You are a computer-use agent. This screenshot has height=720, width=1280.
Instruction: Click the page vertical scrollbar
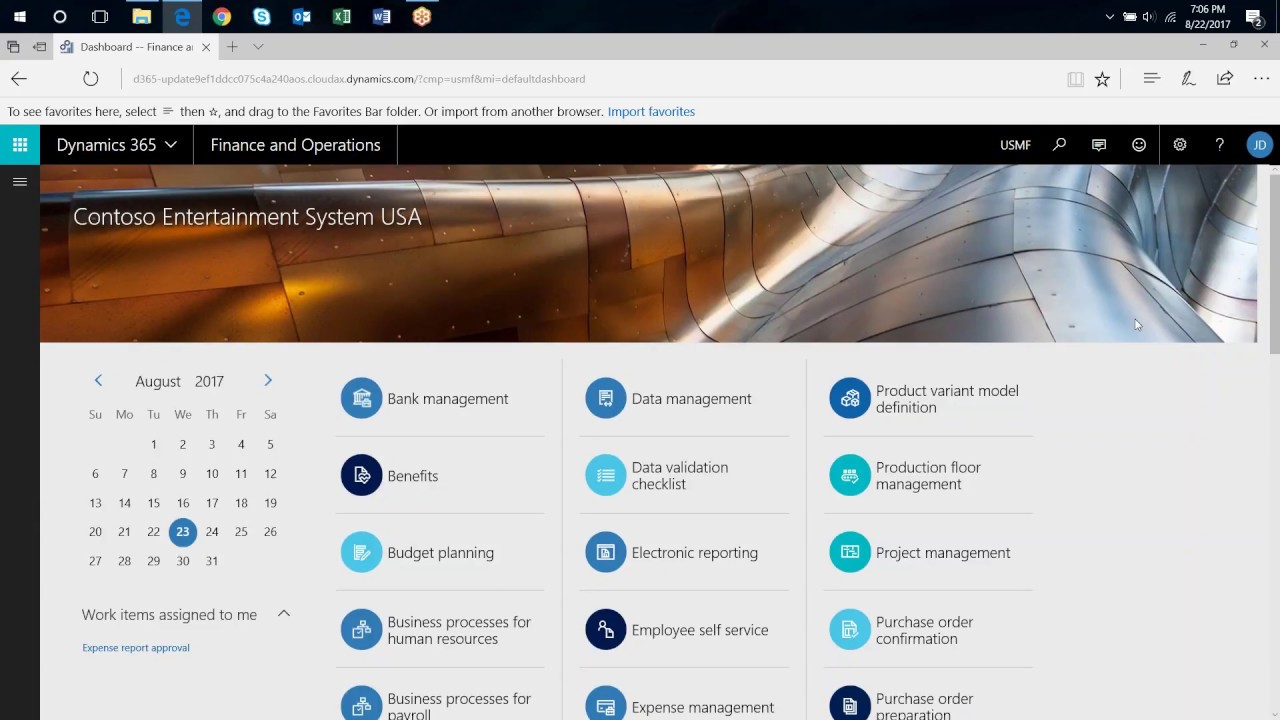point(1274,262)
